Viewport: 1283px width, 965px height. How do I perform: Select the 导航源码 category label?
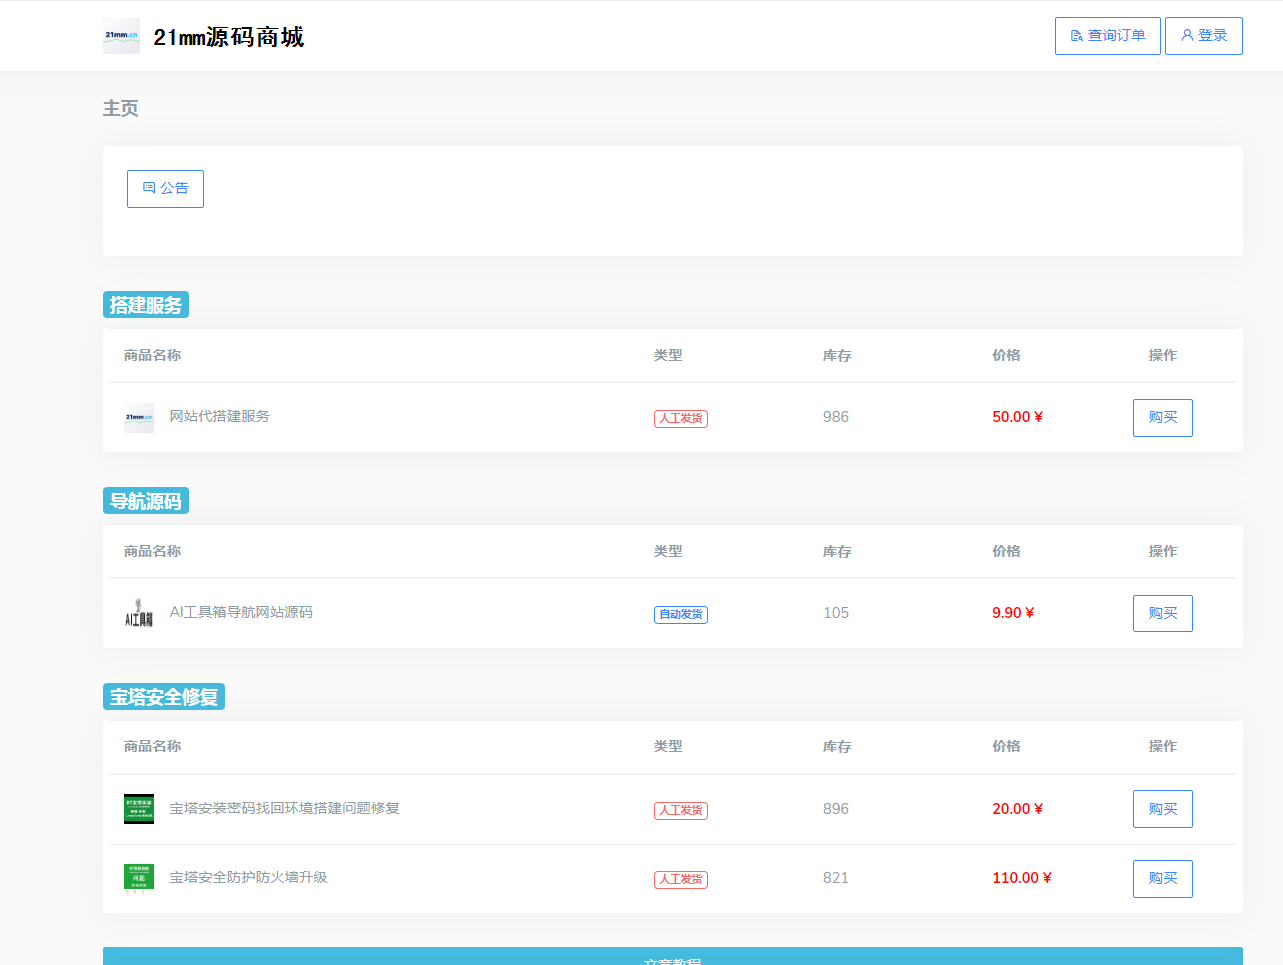tap(146, 501)
